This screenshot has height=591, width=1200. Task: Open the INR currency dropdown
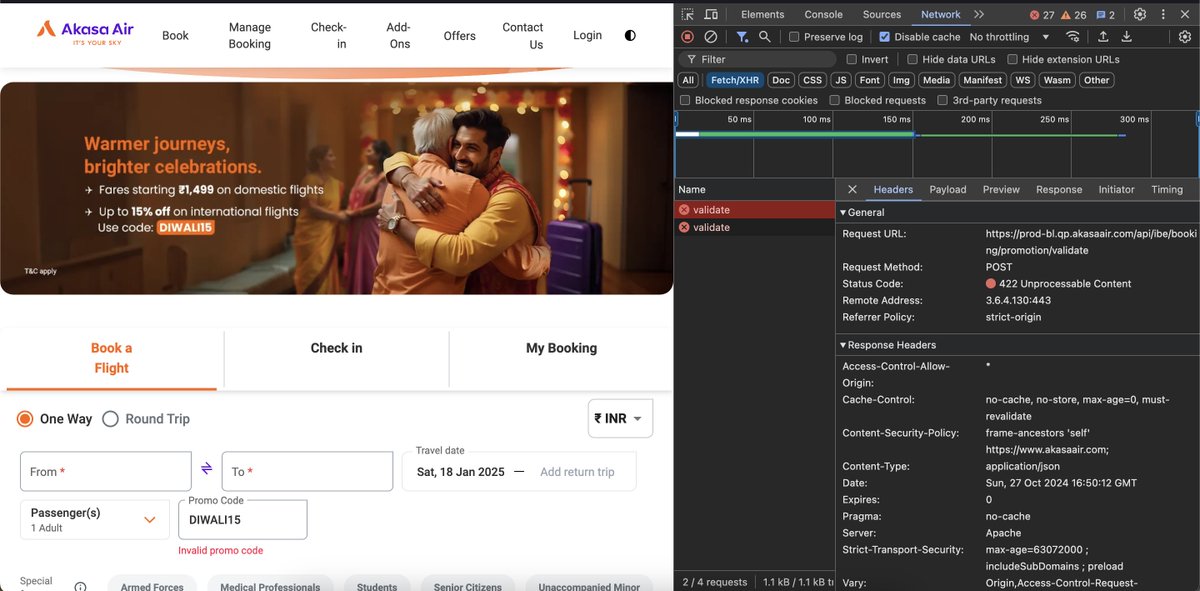[620, 419]
